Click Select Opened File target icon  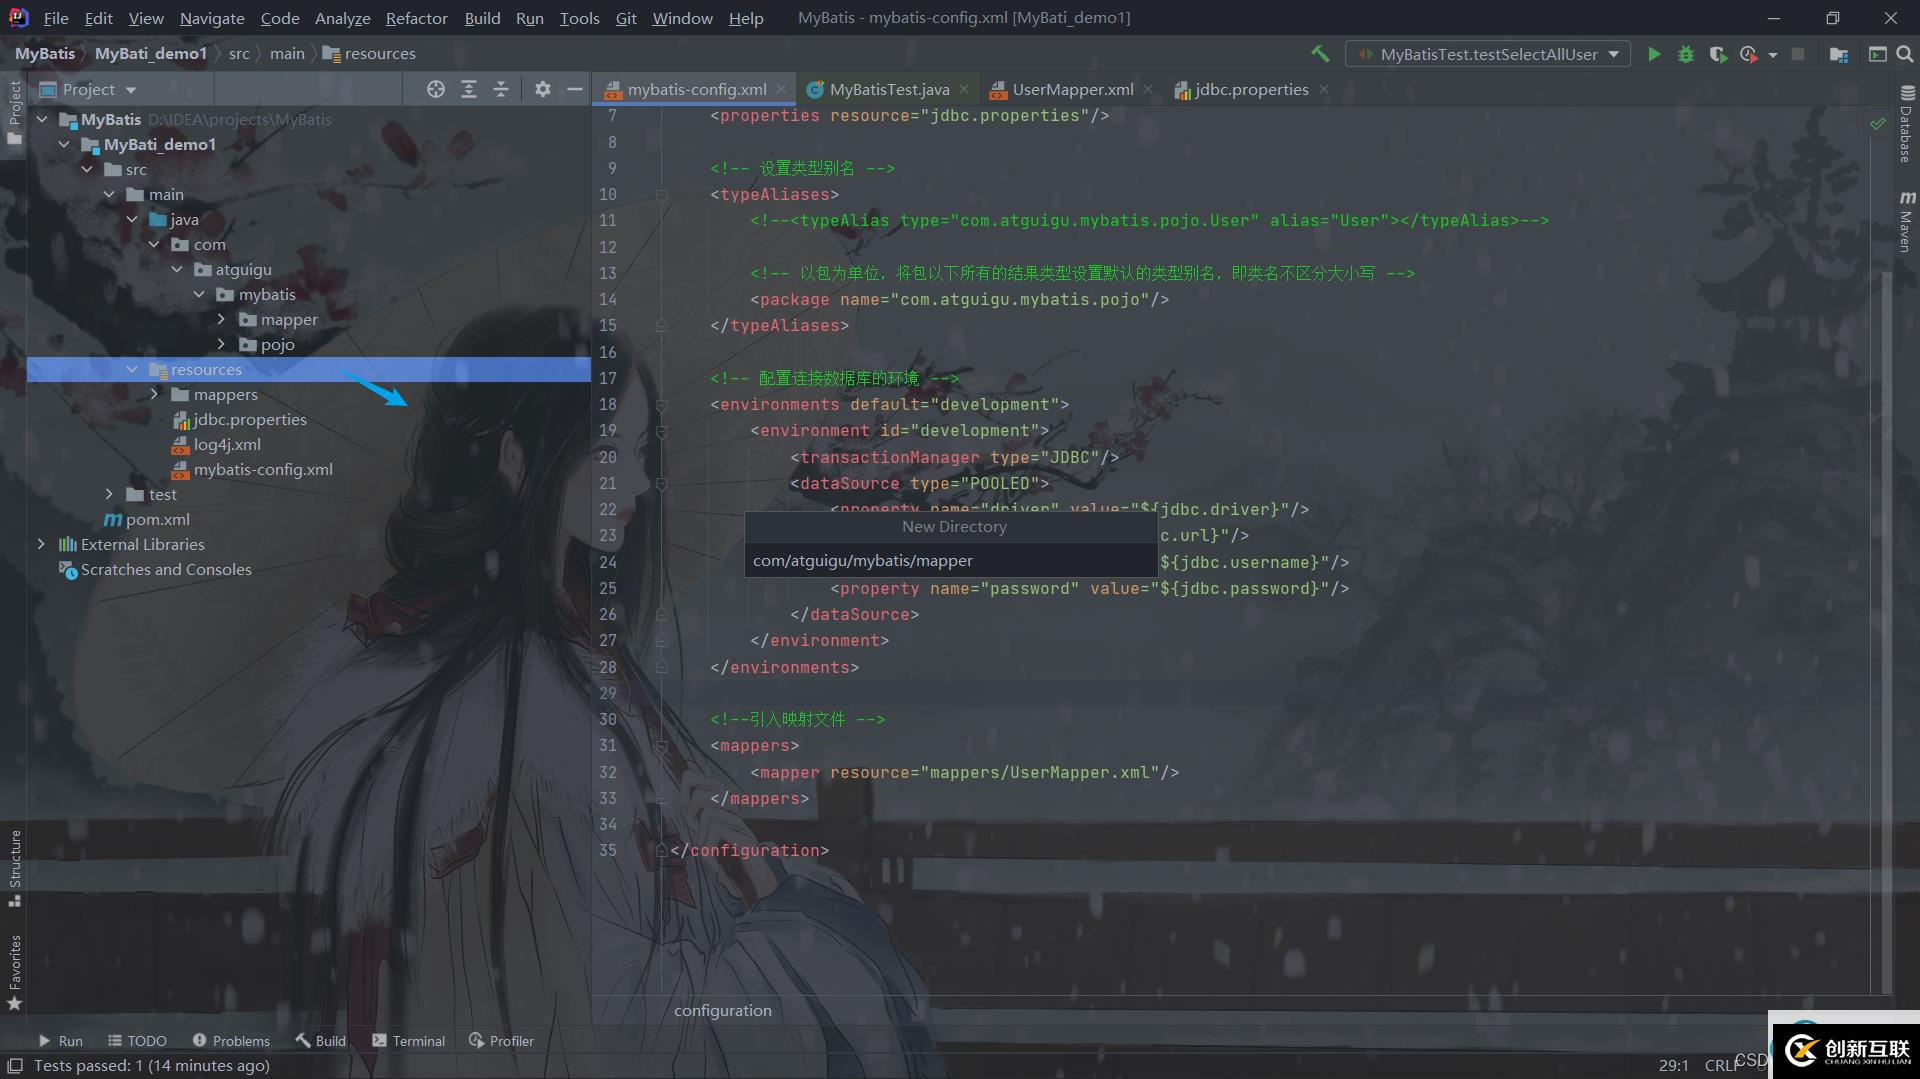(x=436, y=89)
